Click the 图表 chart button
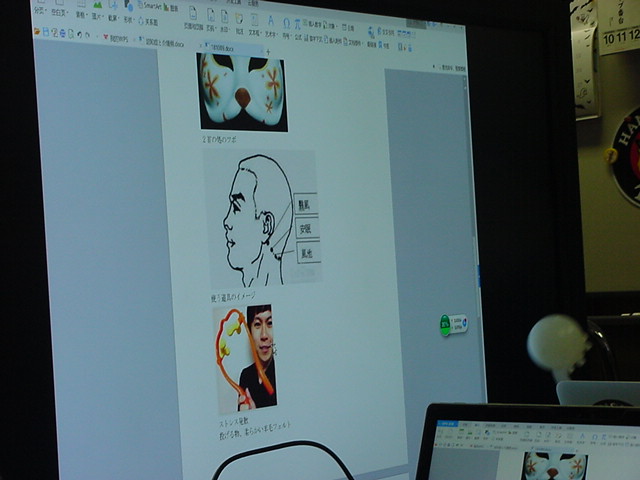Viewport: 640px width, 480px height. click(172, 8)
